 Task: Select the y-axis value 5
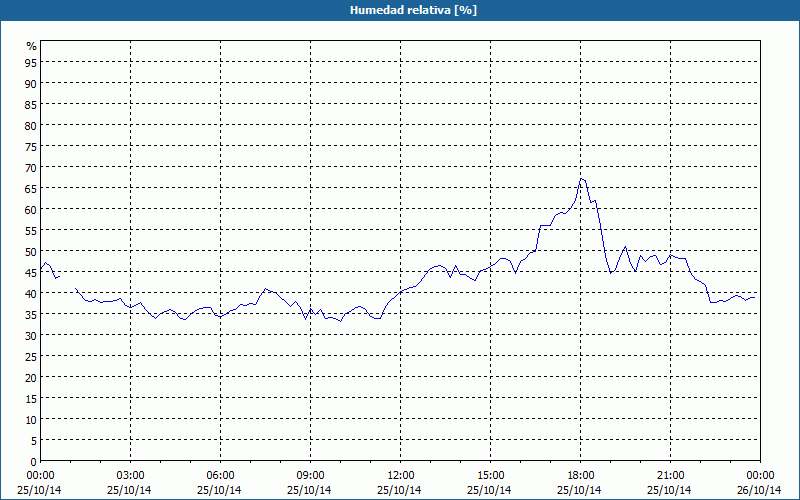pos(34,441)
